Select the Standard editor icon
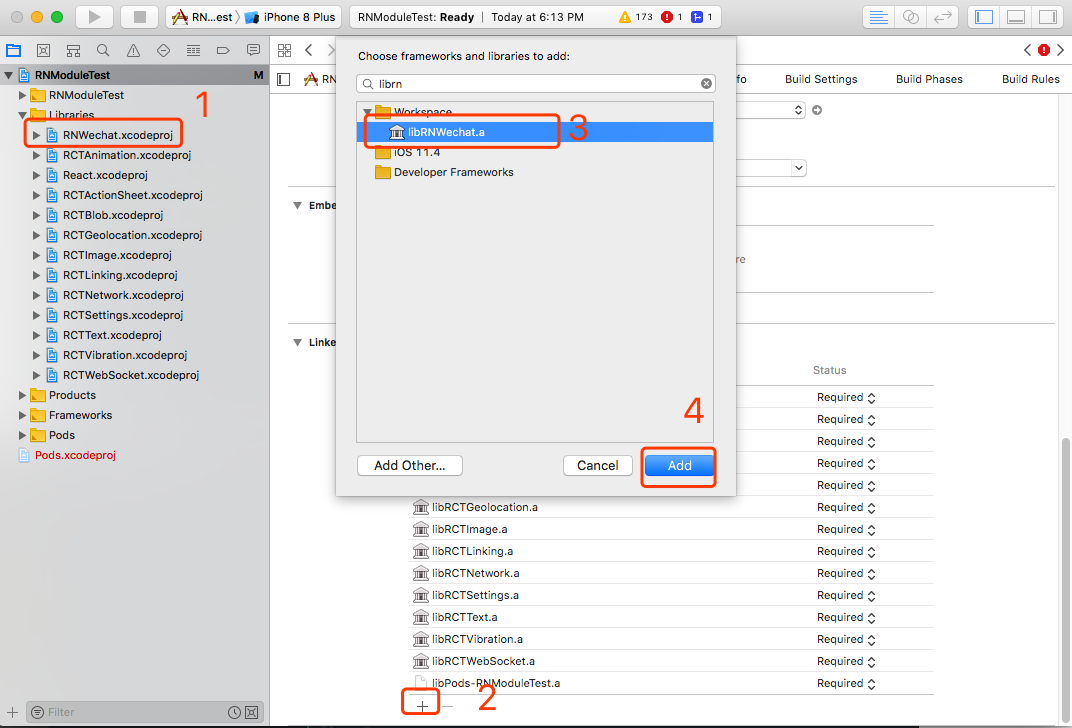1072x728 pixels. (x=879, y=17)
